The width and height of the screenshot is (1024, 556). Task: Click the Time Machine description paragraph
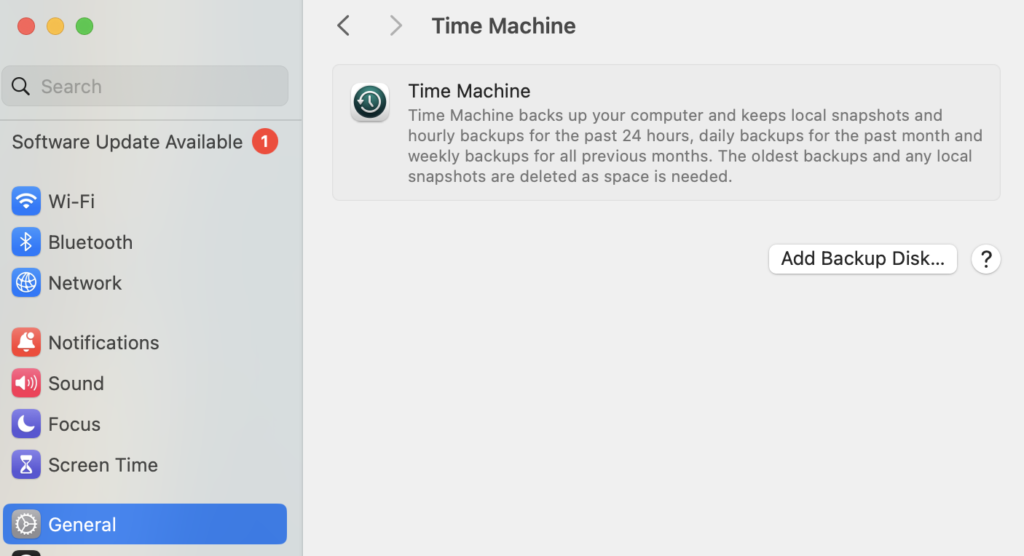tap(695, 146)
